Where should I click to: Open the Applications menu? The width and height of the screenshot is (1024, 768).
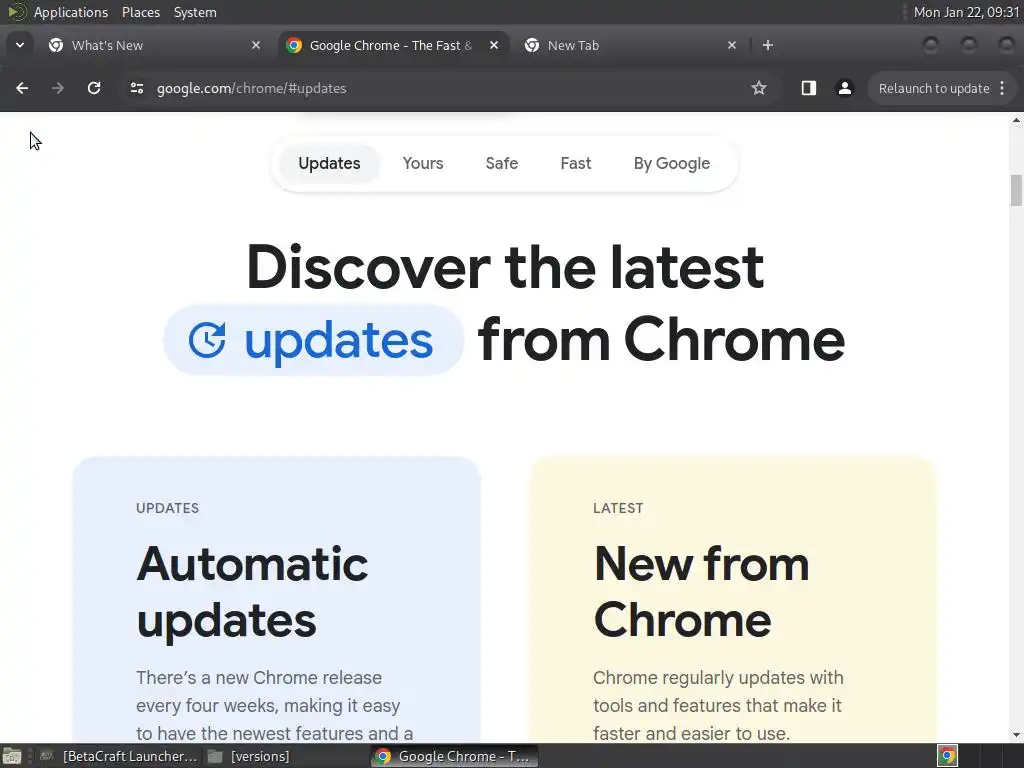click(71, 12)
